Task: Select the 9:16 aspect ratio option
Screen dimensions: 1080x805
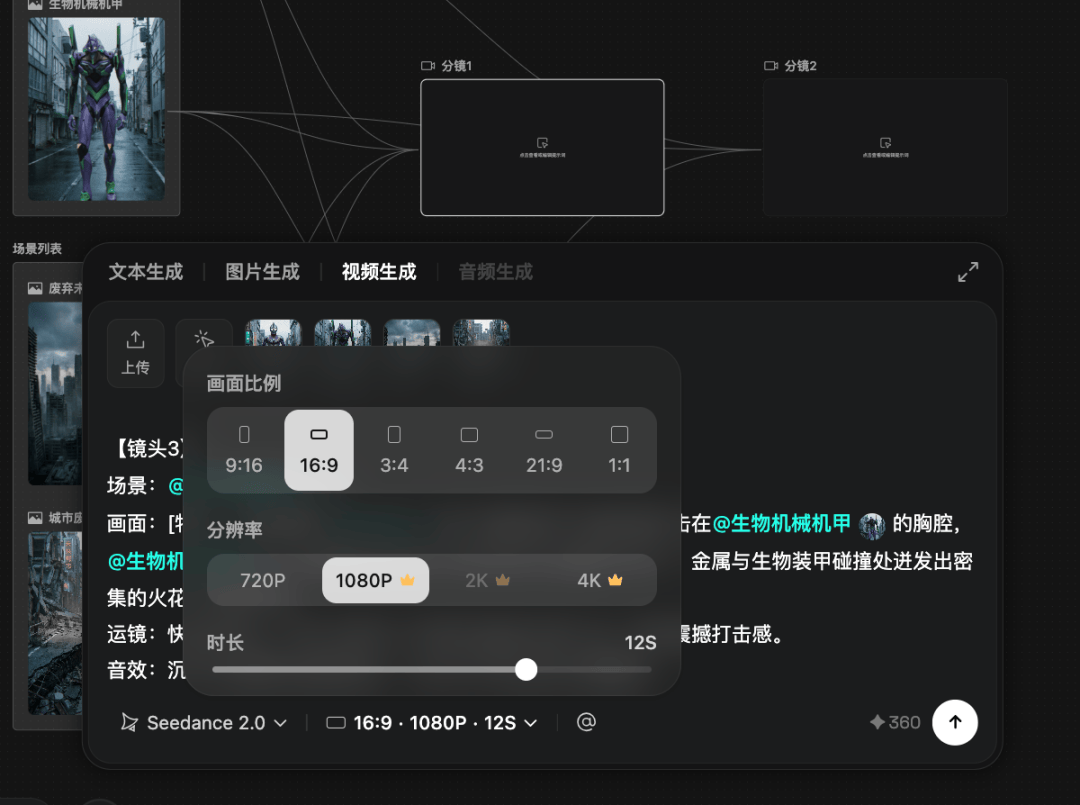Action: pos(244,450)
